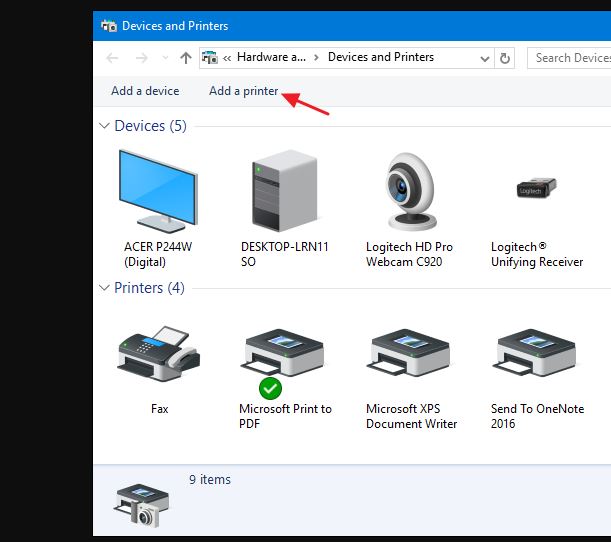Collapse the Devices (5) group chevron
The height and width of the screenshot is (542, 611).
click(x=104, y=126)
